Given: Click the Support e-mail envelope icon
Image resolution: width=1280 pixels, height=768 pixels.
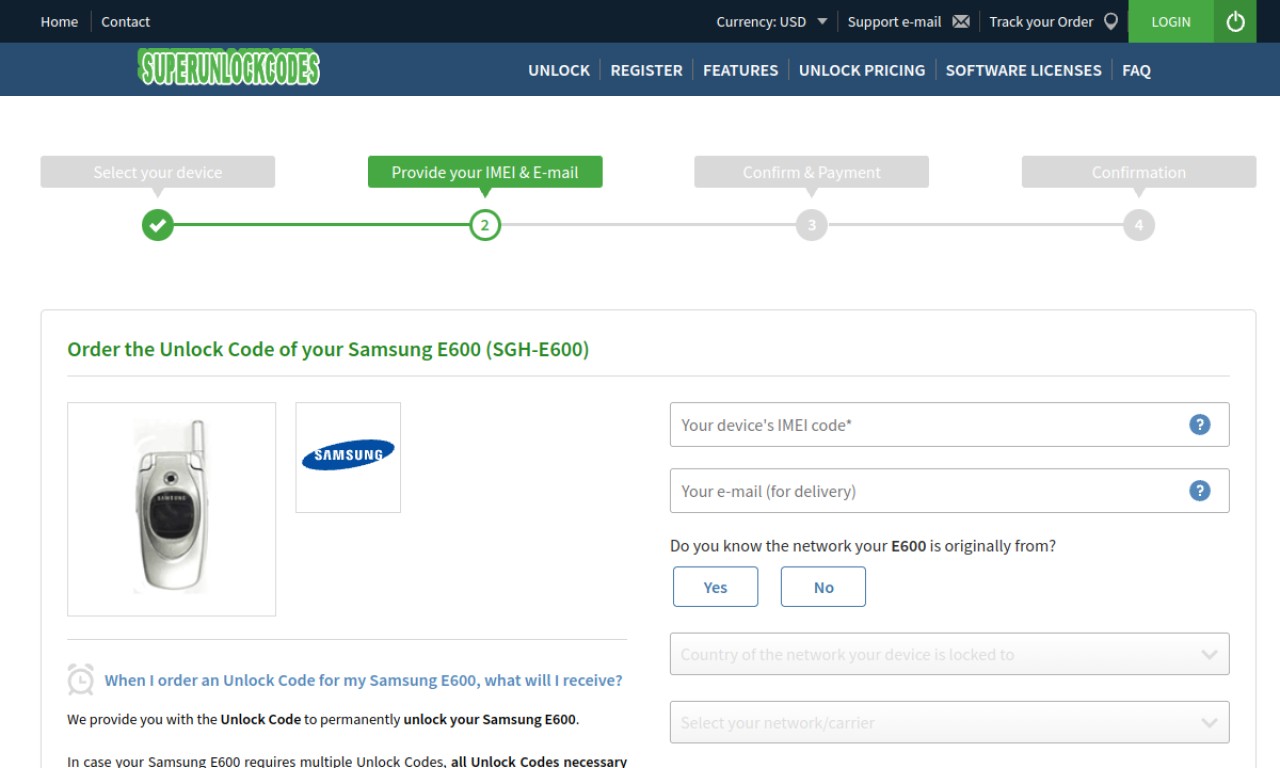Looking at the screenshot, I should coord(961,22).
